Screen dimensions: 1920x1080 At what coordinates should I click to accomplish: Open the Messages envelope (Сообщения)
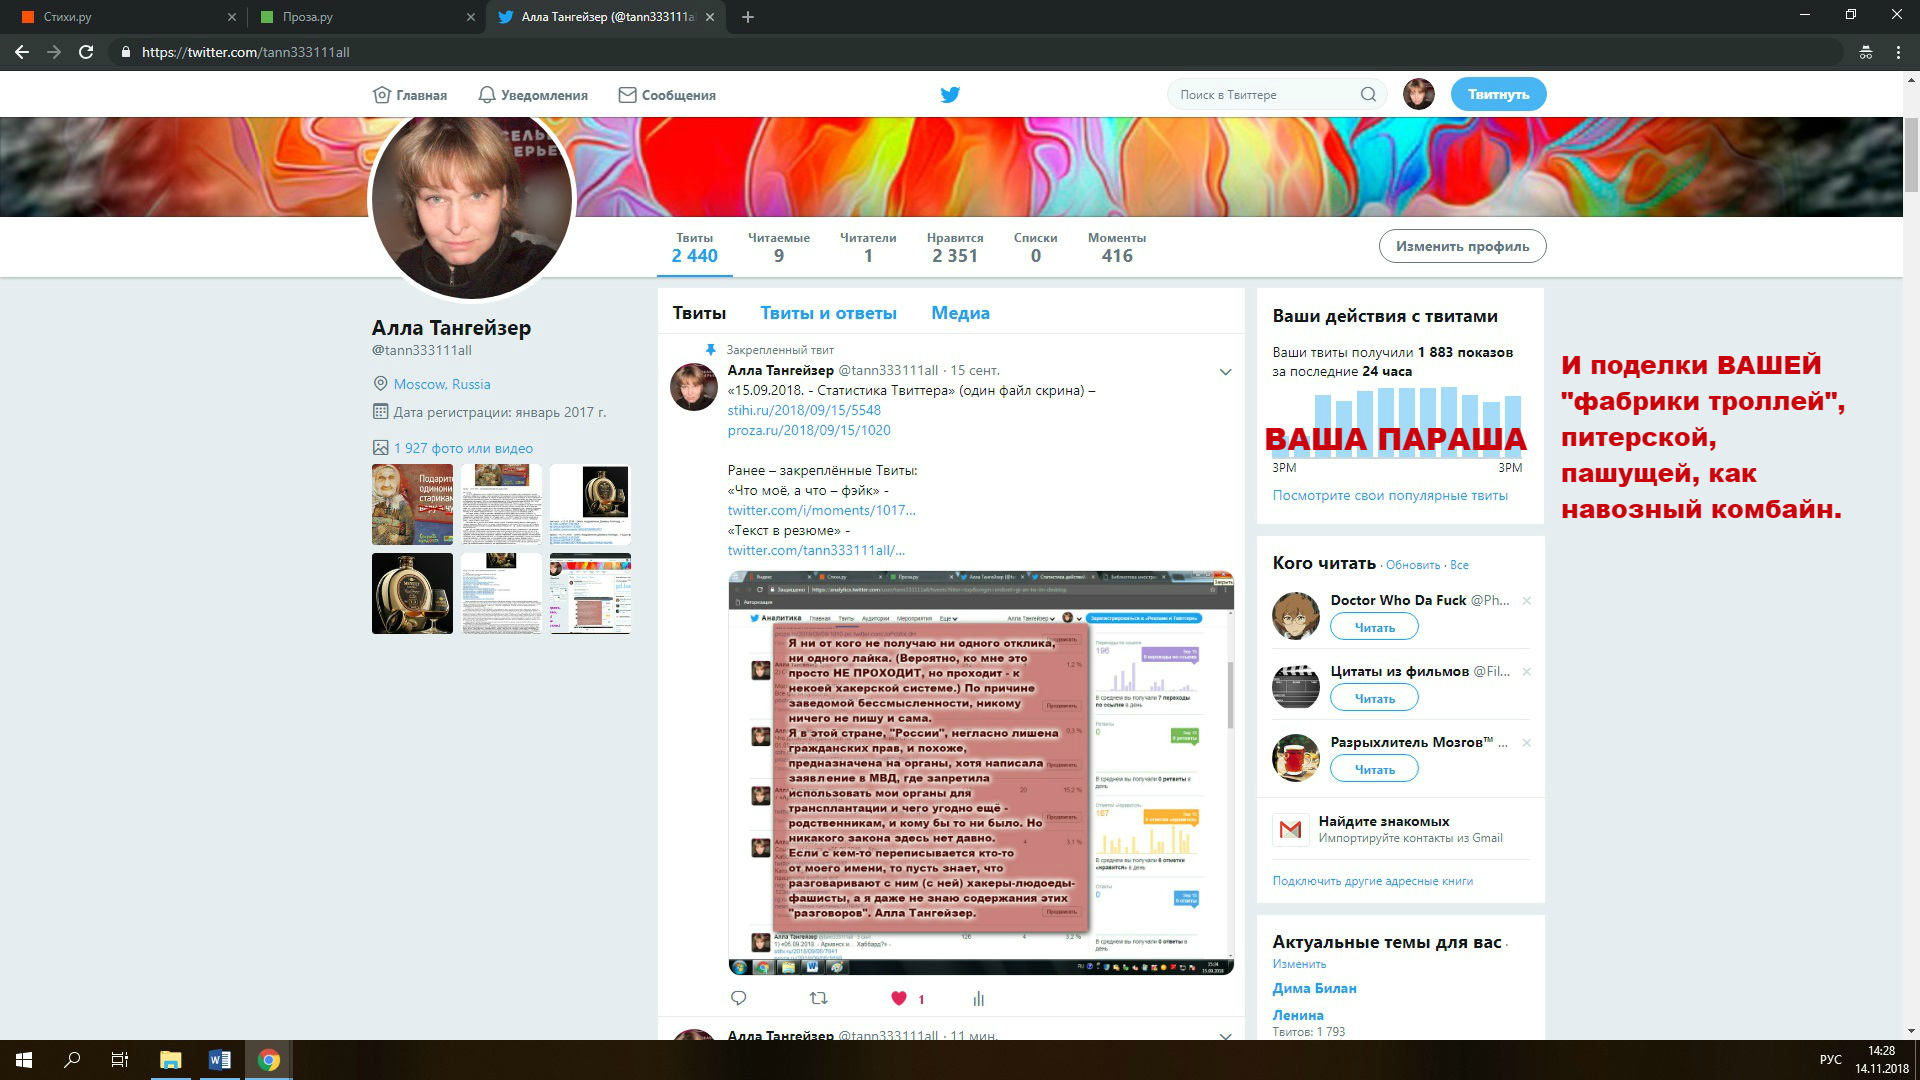point(667,95)
